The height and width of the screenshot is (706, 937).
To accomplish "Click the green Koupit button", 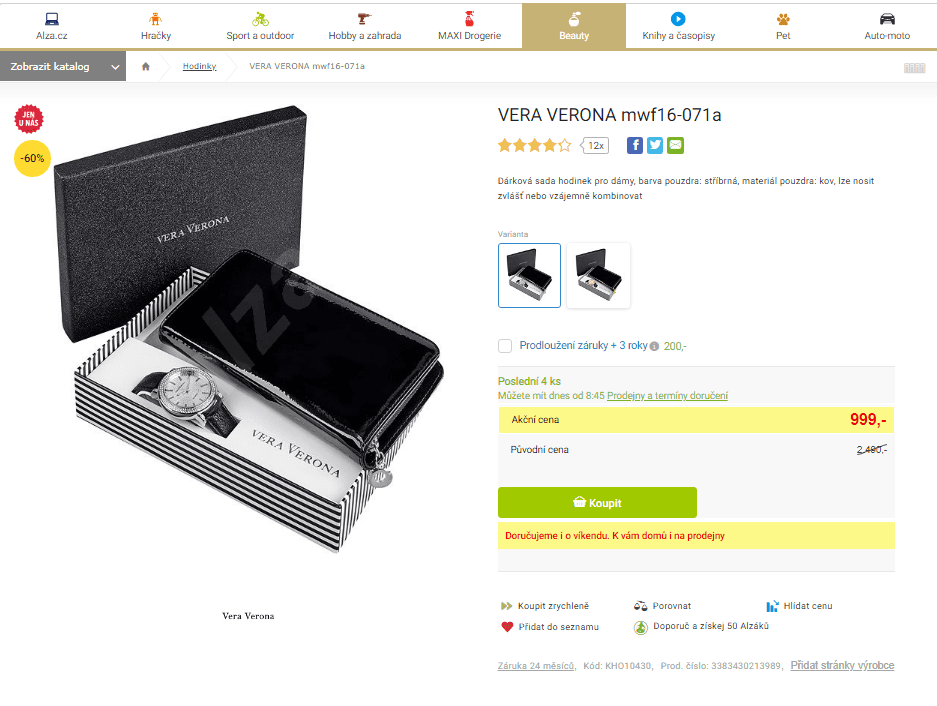I will click(x=597, y=503).
